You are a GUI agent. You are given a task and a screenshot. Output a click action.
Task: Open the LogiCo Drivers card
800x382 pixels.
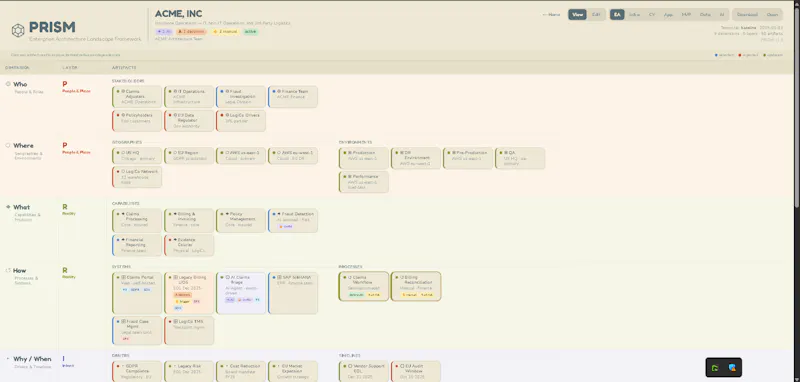(x=241, y=121)
